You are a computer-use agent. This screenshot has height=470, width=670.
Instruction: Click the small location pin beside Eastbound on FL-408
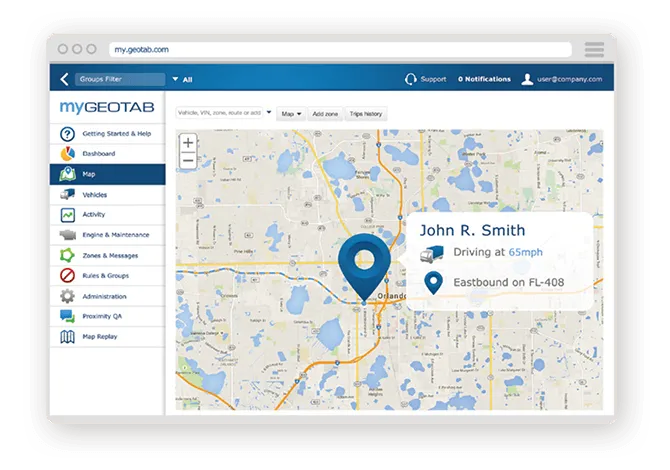coord(433,282)
